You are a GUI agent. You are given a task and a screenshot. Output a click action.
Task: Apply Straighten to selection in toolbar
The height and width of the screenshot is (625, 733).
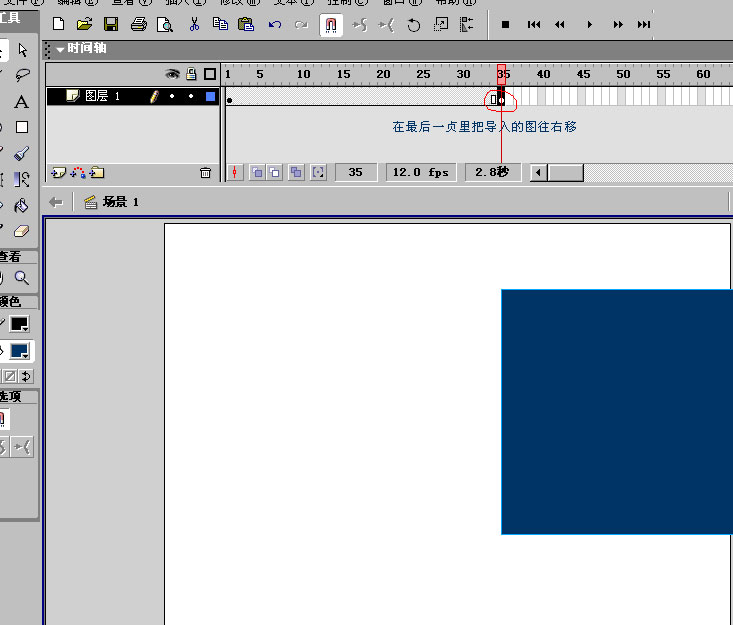[386, 24]
